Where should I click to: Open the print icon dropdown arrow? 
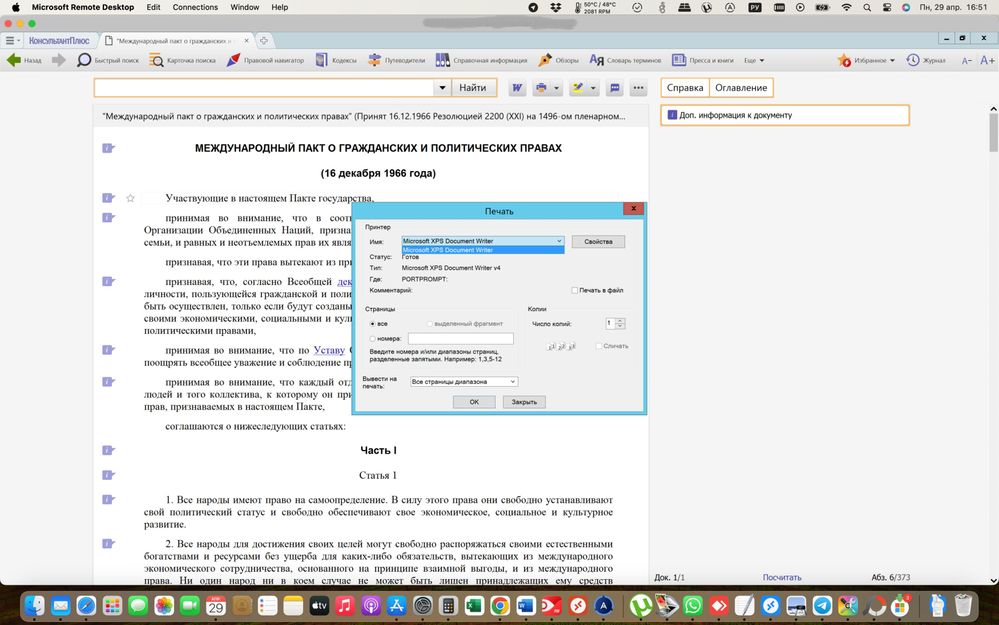(556, 88)
